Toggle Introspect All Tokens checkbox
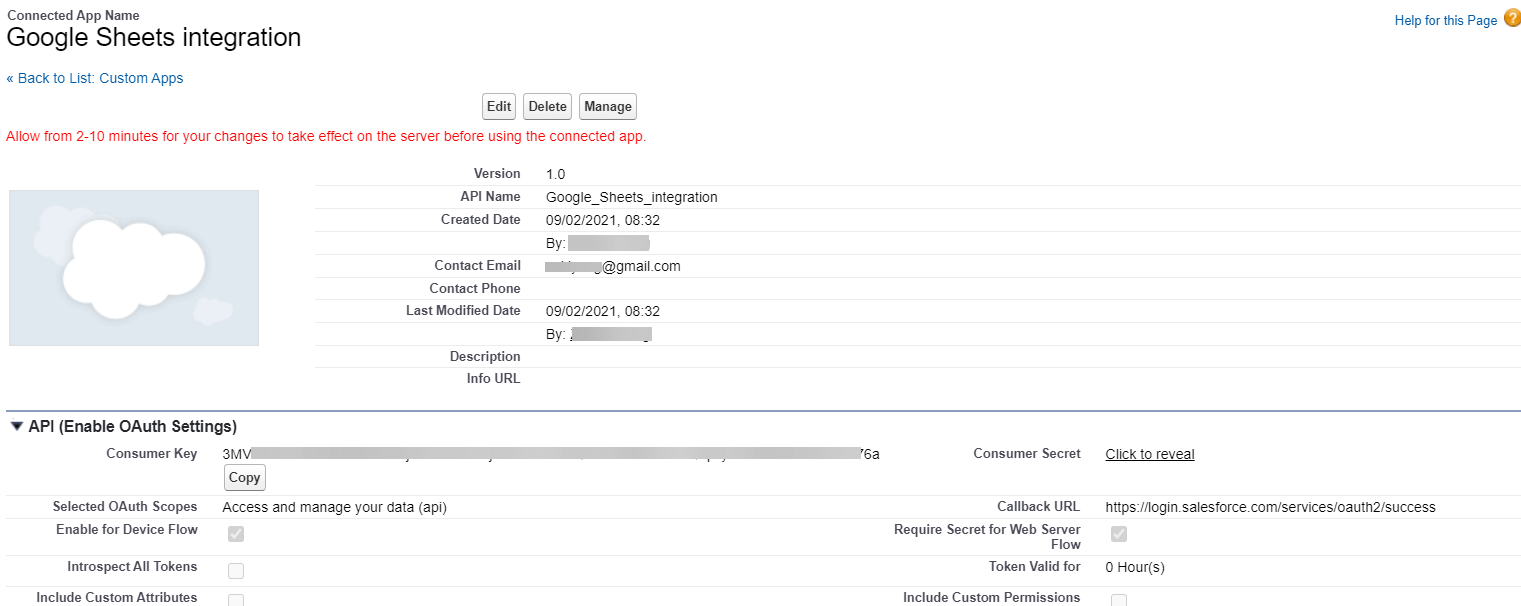 (236, 571)
